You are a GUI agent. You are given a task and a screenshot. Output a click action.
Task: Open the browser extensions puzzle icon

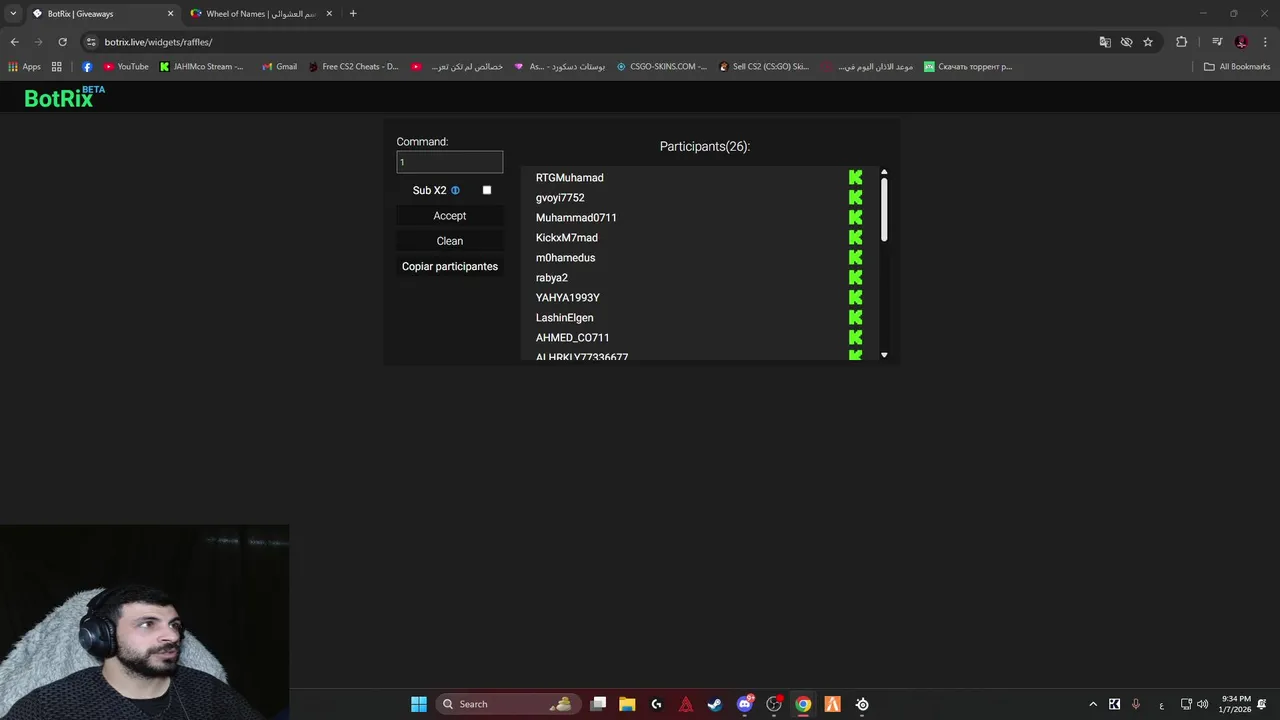[x=1181, y=42]
